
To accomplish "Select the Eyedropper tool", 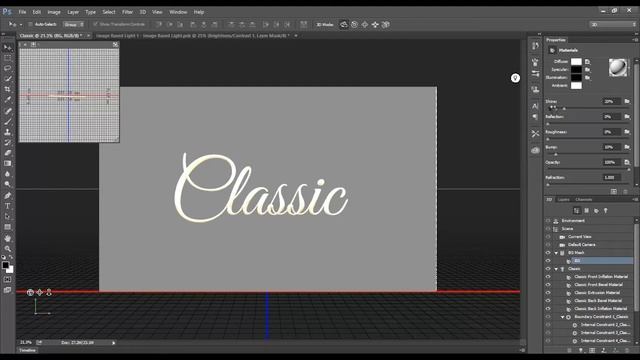I will (7, 100).
